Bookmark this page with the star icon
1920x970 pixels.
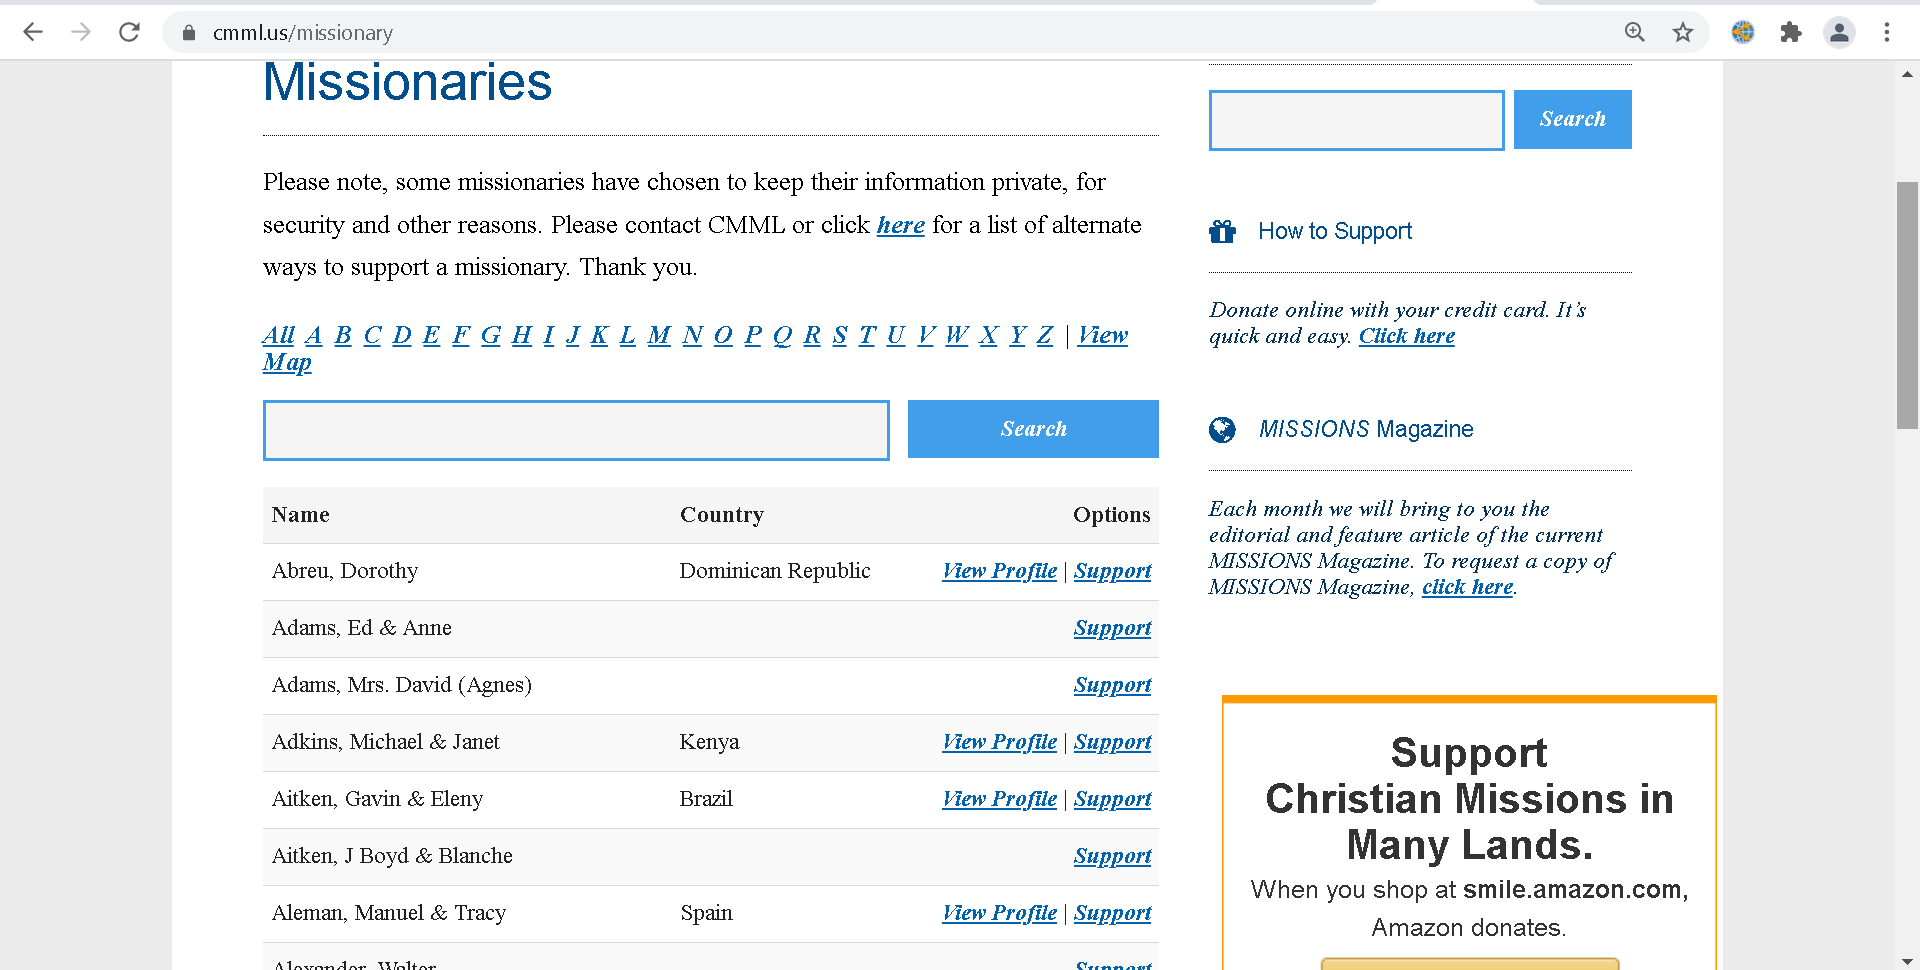[1683, 32]
